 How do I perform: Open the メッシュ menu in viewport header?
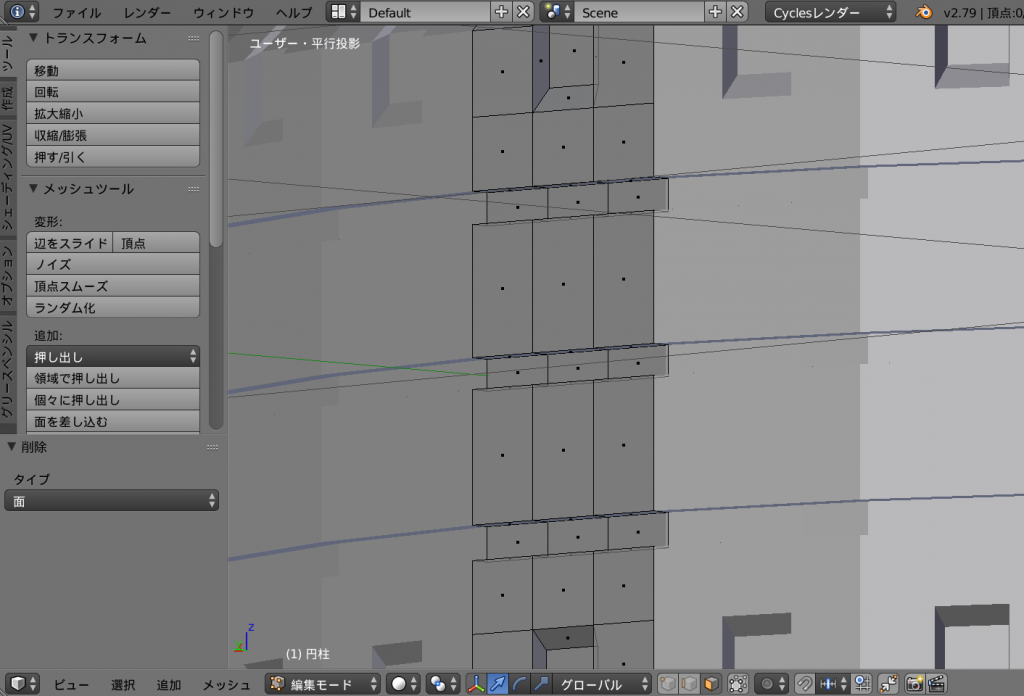(x=226, y=685)
